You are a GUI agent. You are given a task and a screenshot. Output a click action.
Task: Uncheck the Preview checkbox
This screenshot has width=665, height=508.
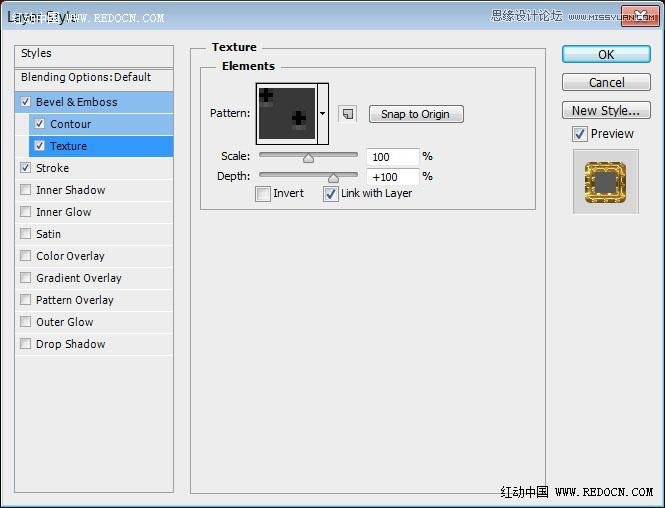pos(580,134)
